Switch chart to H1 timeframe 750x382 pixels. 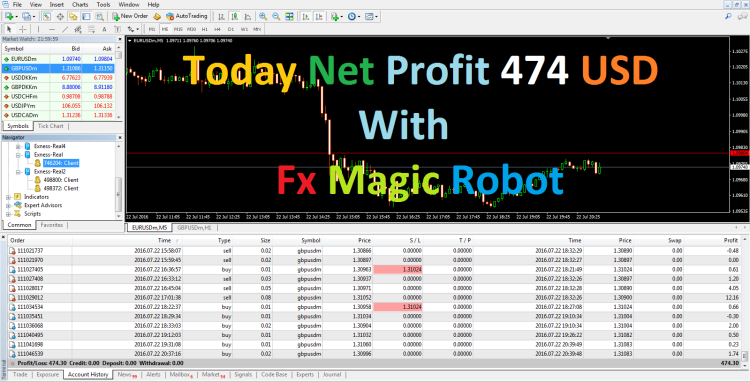point(205,29)
